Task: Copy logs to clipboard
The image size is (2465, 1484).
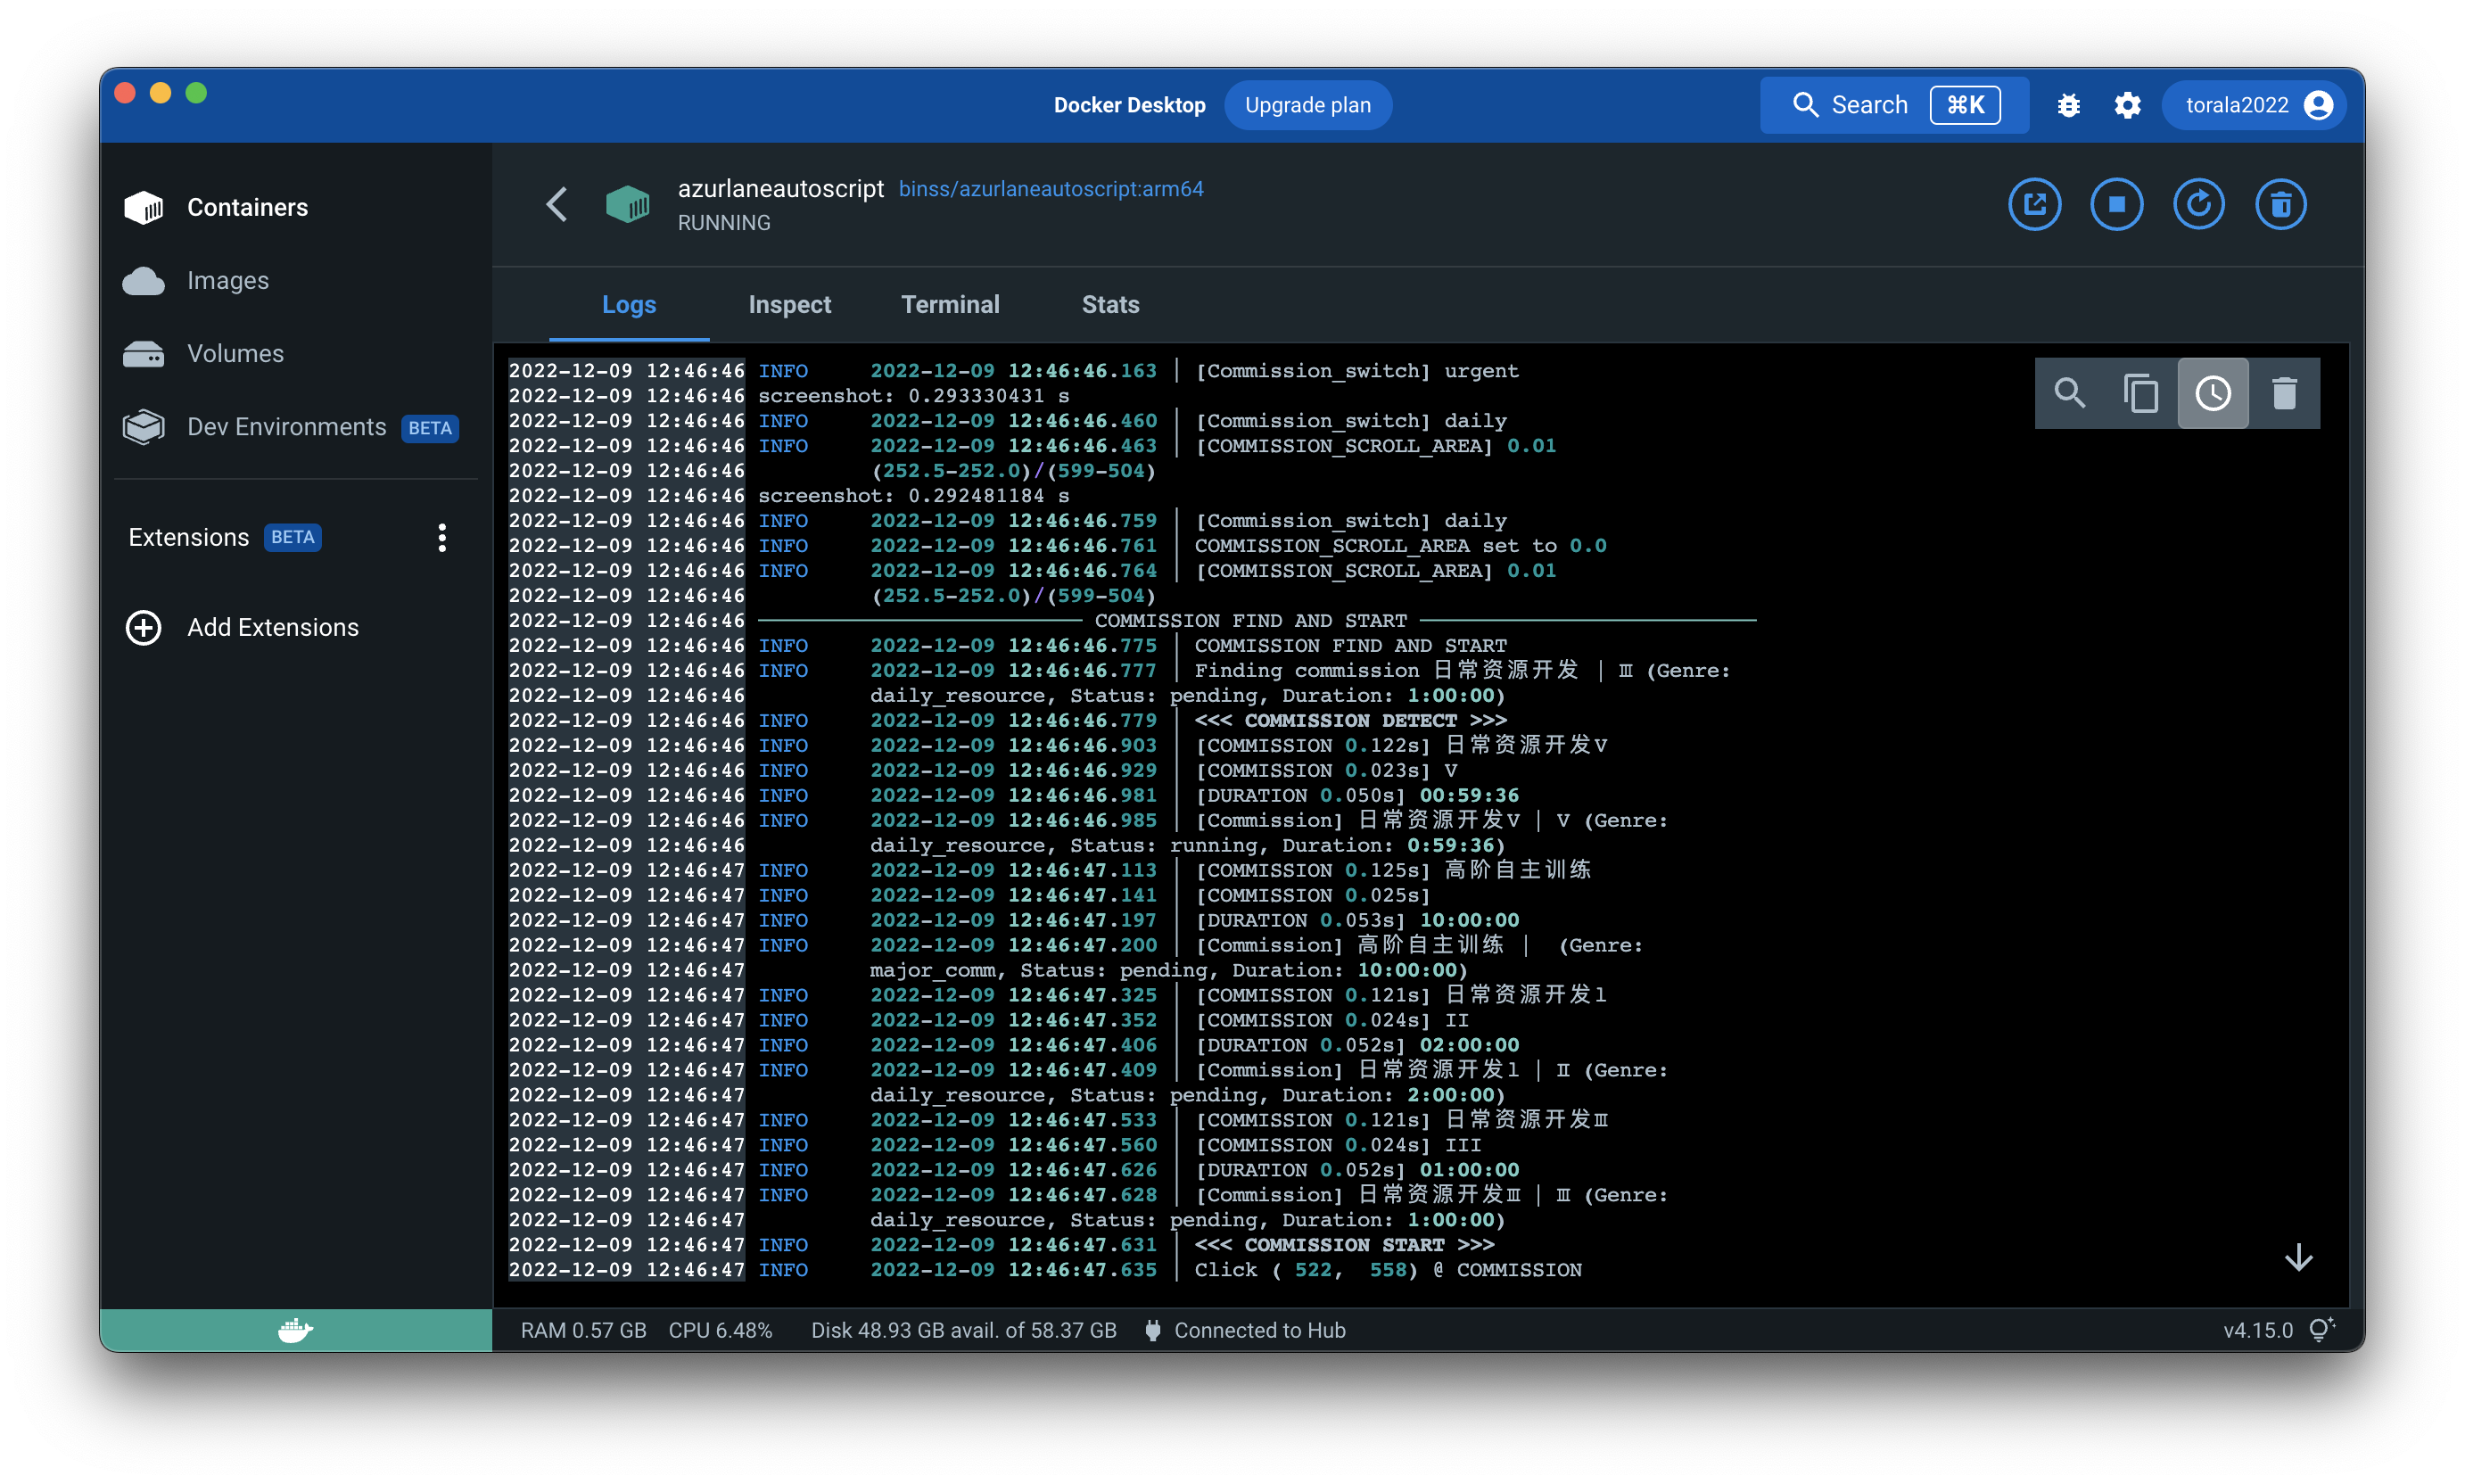Action: (2141, 393)
